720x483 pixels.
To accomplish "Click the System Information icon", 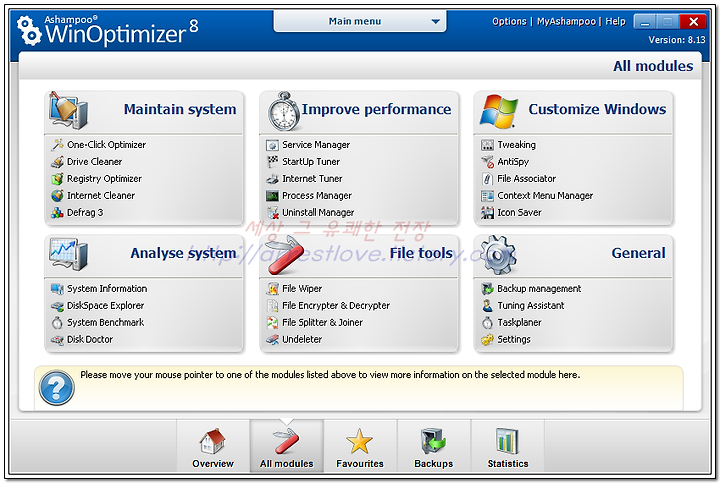I will pos(57,289).
